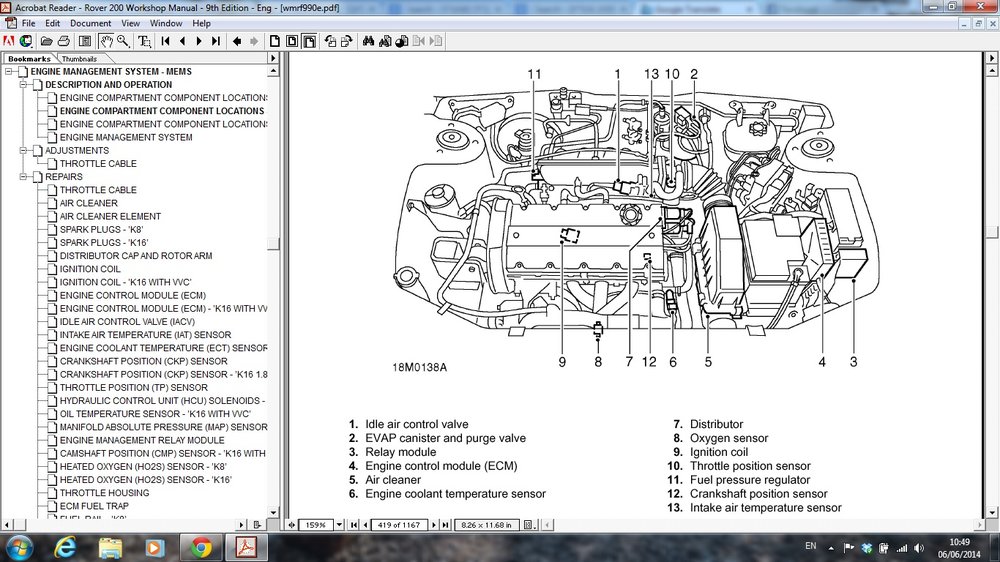Set Fit in Window page view

292,41
